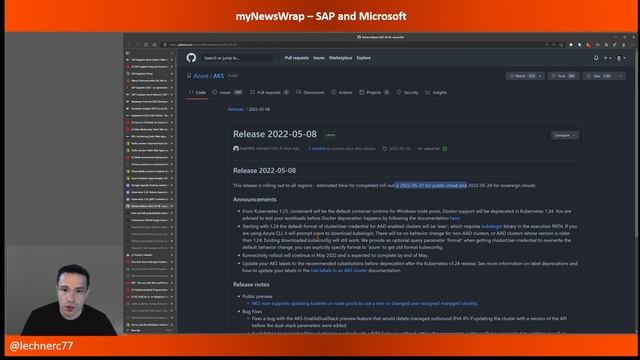
Task: Open the release author's avatar
Action: click(x=236, y=149)
